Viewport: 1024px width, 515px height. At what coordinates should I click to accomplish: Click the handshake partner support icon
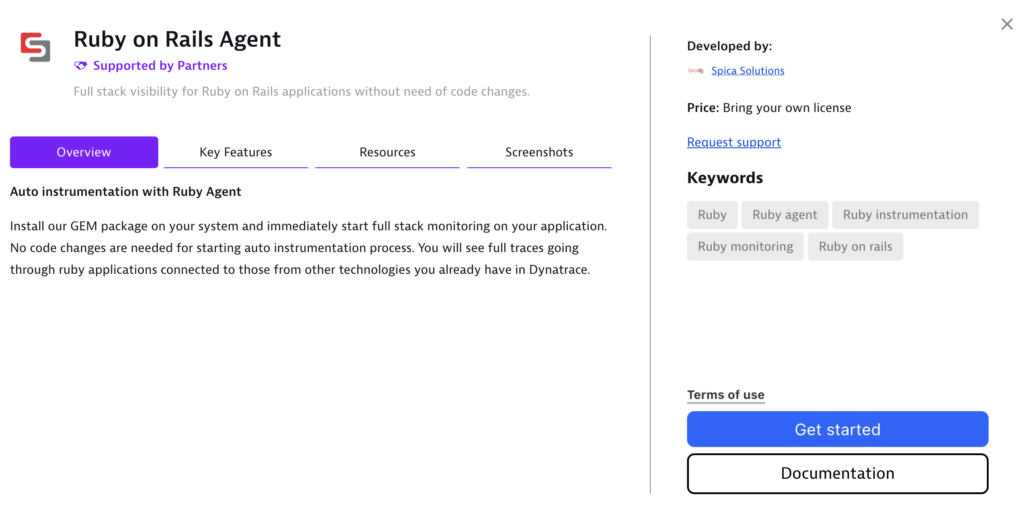(80, 65)
